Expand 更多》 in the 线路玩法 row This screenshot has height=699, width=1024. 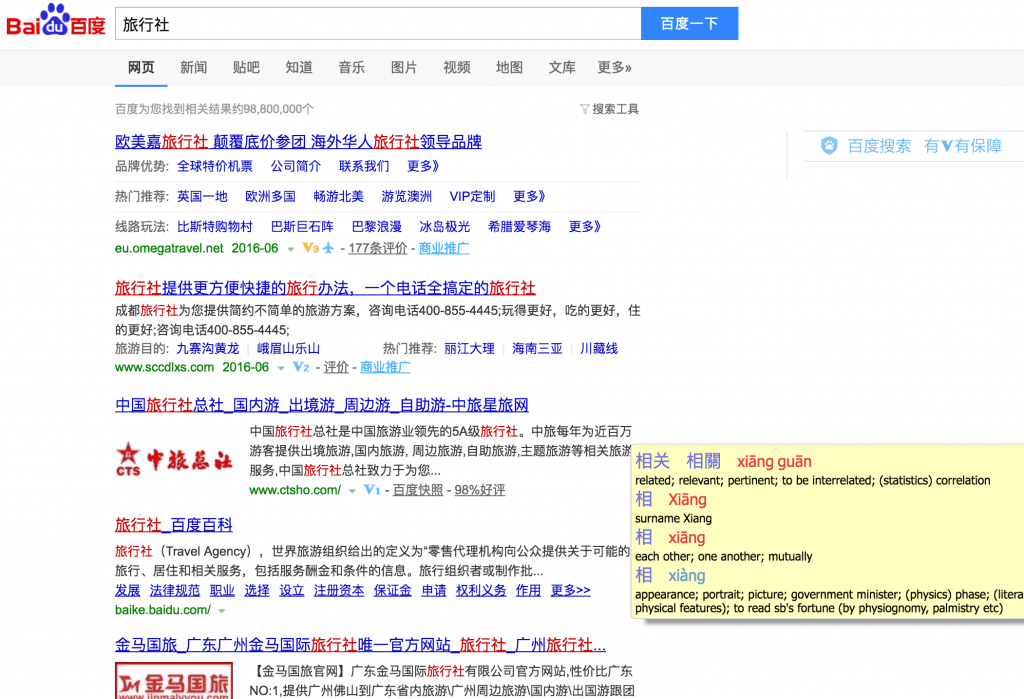pos(584,226)
